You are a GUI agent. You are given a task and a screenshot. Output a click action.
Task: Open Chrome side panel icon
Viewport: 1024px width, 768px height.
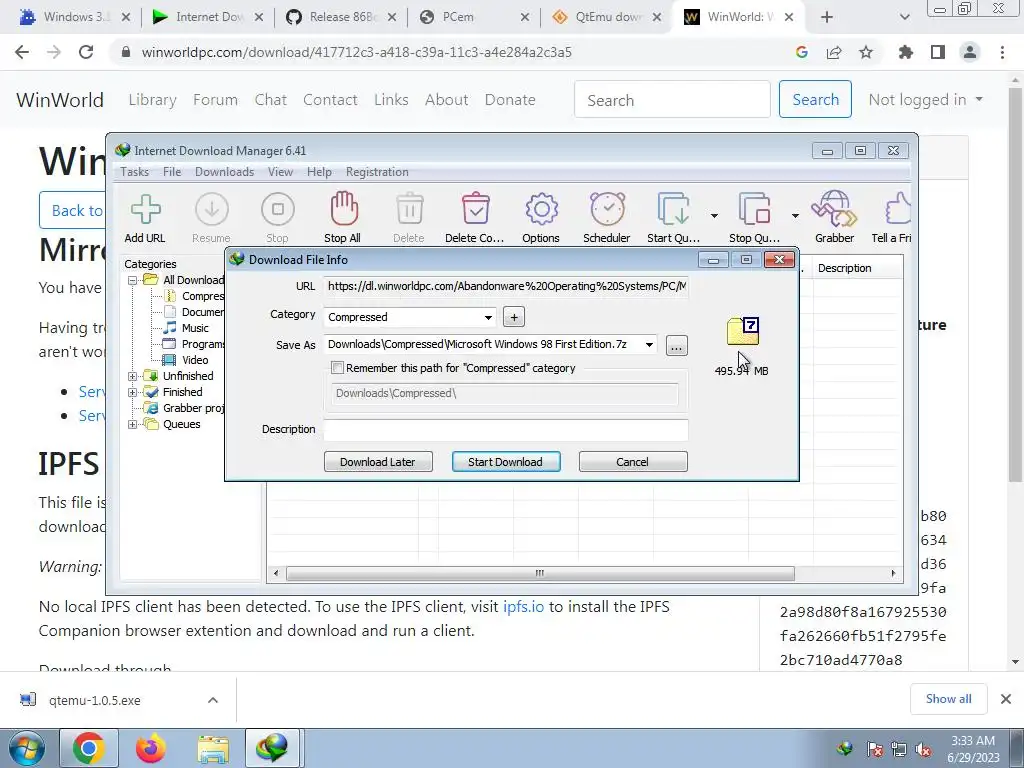point(938,52)
